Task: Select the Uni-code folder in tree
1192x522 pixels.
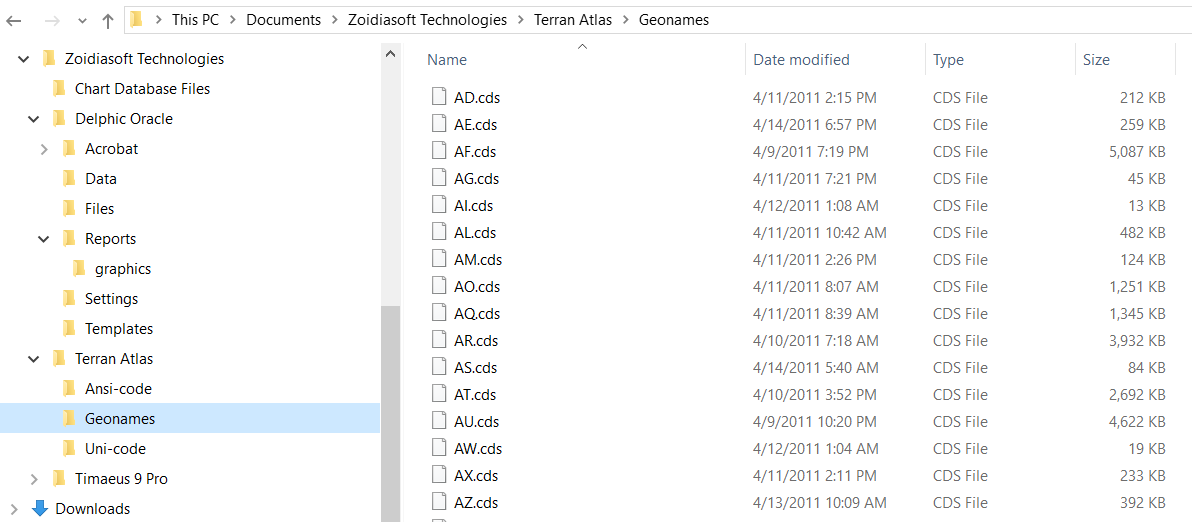Action: (x=116, y=449)
